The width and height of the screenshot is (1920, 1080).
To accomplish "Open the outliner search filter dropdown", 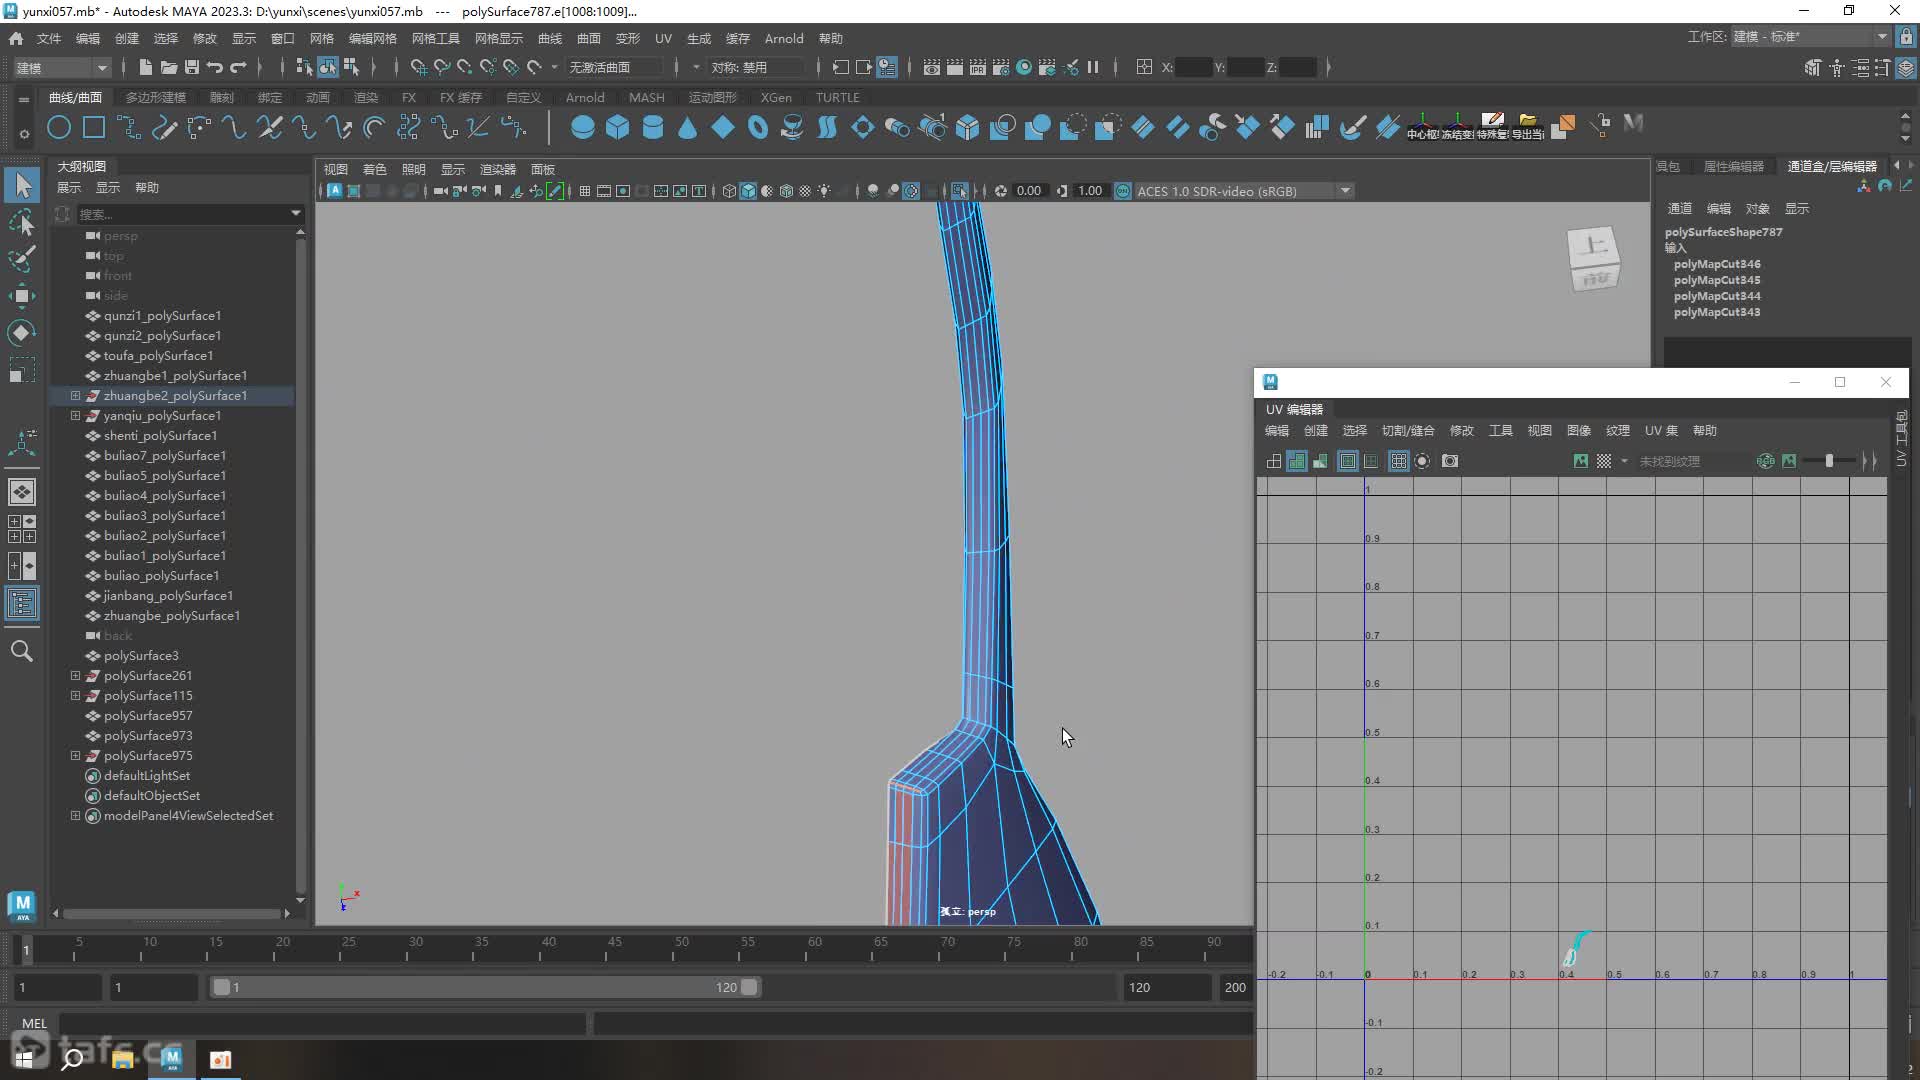I will pyautogui.click(x=295, y=213).
